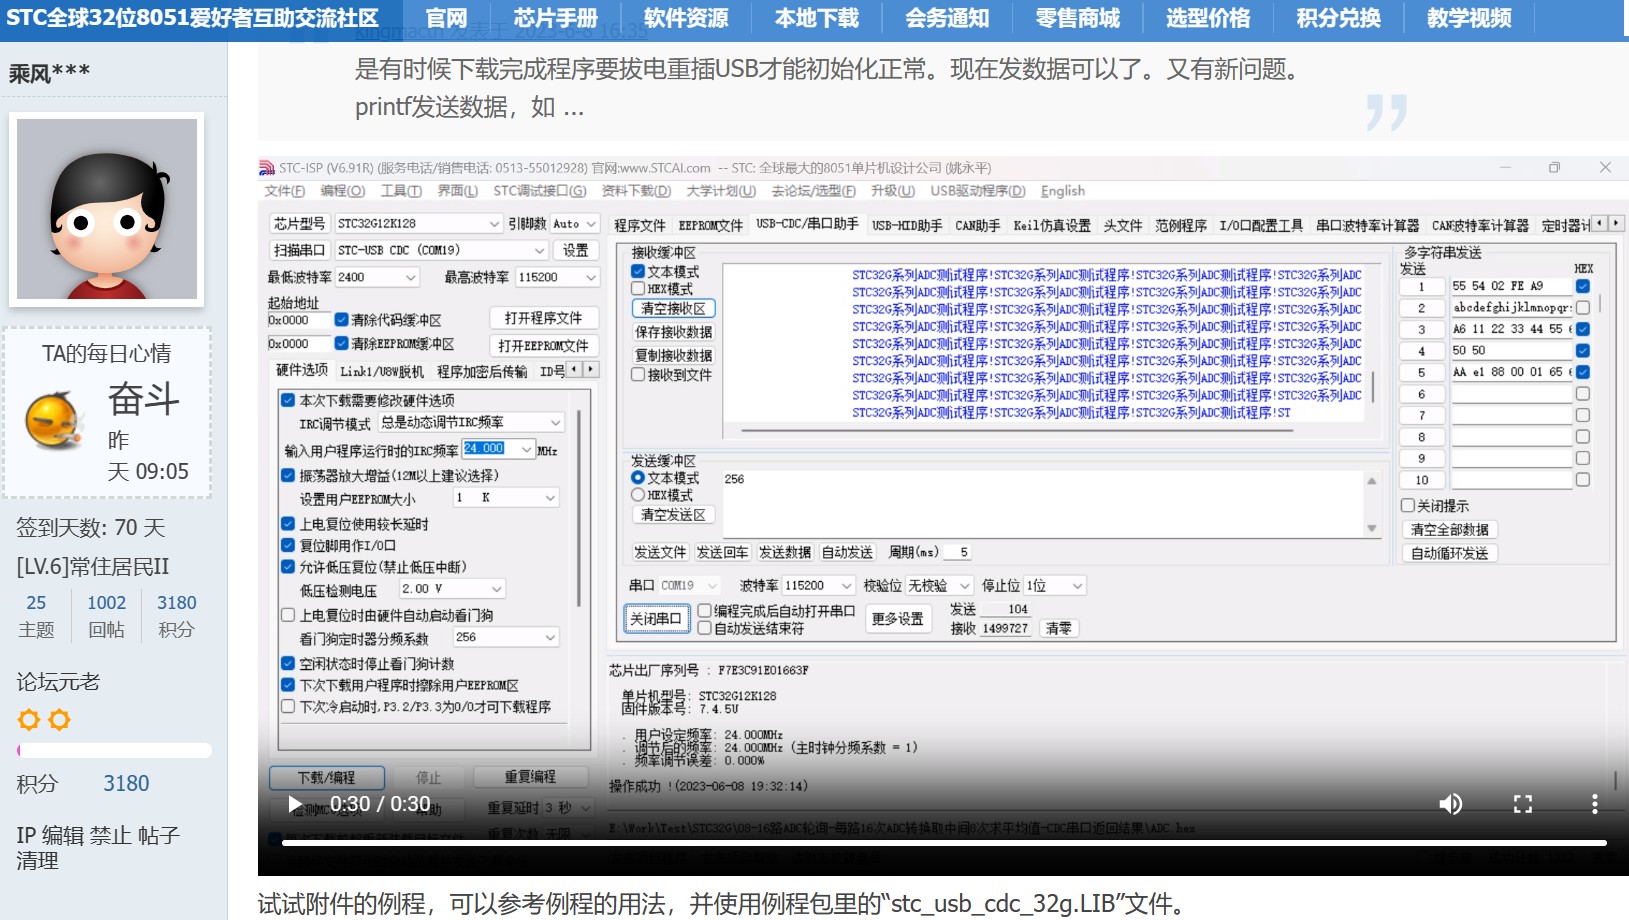Click the send buffer scroll-up arrow

click(x=1372, y=481)
